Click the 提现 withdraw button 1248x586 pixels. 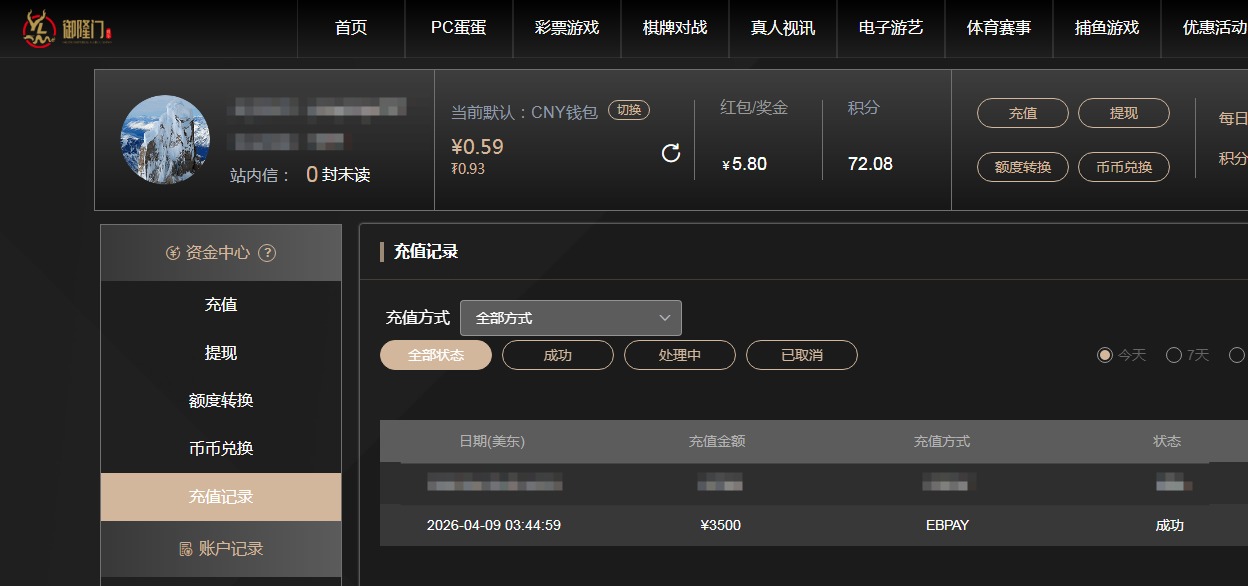click(1123, 113)
